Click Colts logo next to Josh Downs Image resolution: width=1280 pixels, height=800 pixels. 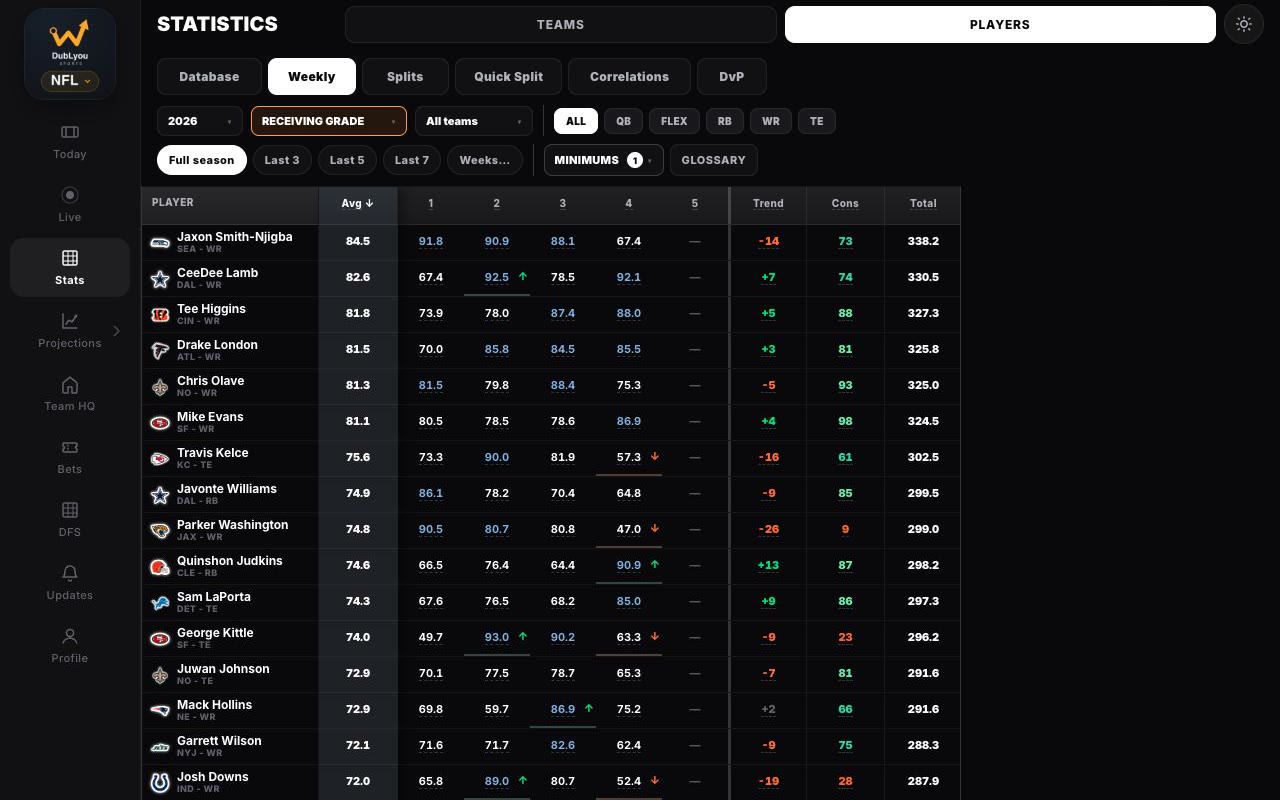pyautogui.click(x=159, y=782)
